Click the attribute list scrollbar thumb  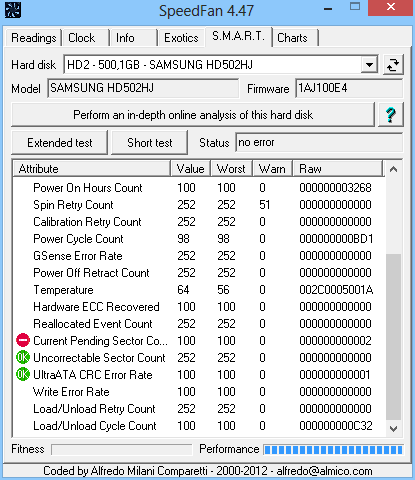[x=393, y=337]
